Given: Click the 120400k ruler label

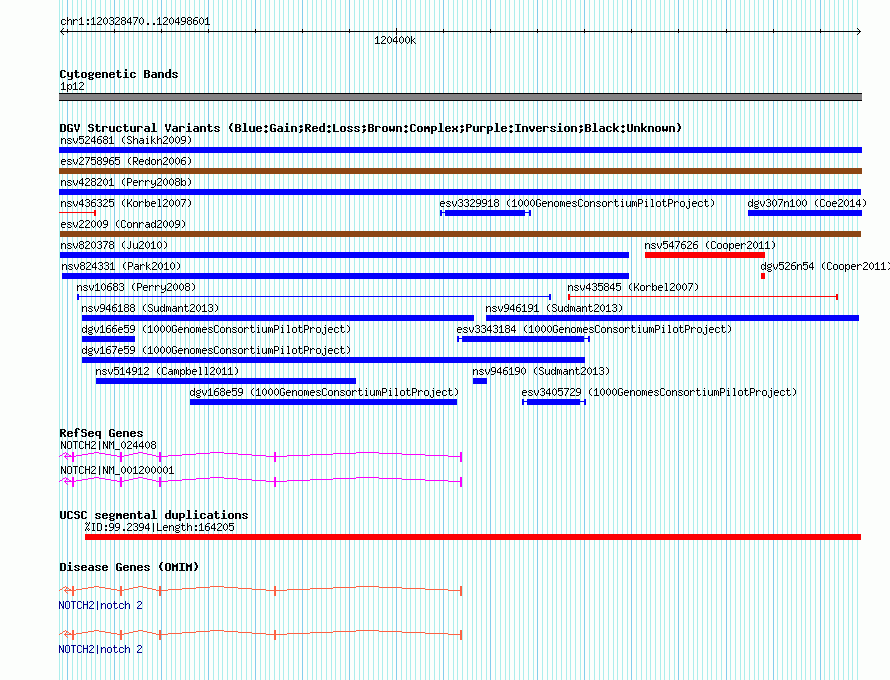Looking at the screenshot, I should coord(395,40).
